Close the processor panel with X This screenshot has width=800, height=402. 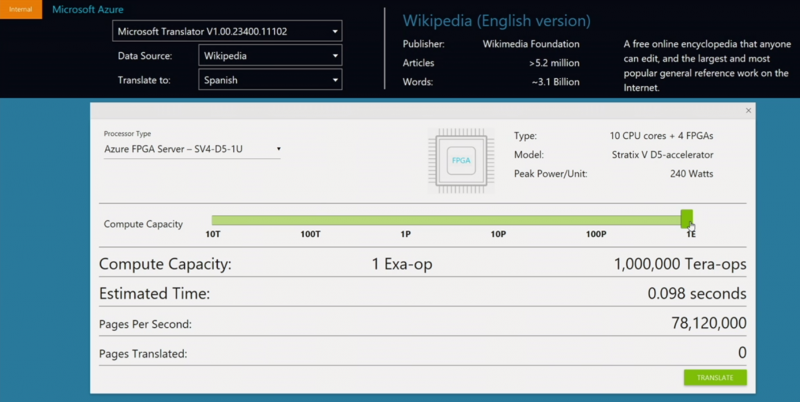748,110
